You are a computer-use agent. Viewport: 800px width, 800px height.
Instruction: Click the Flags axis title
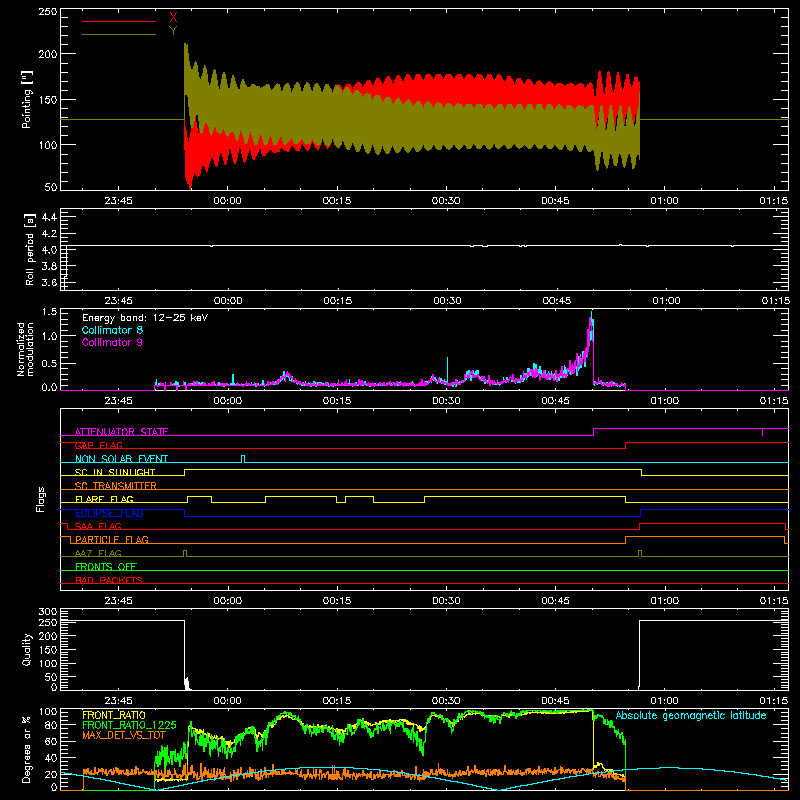(41, 499)
